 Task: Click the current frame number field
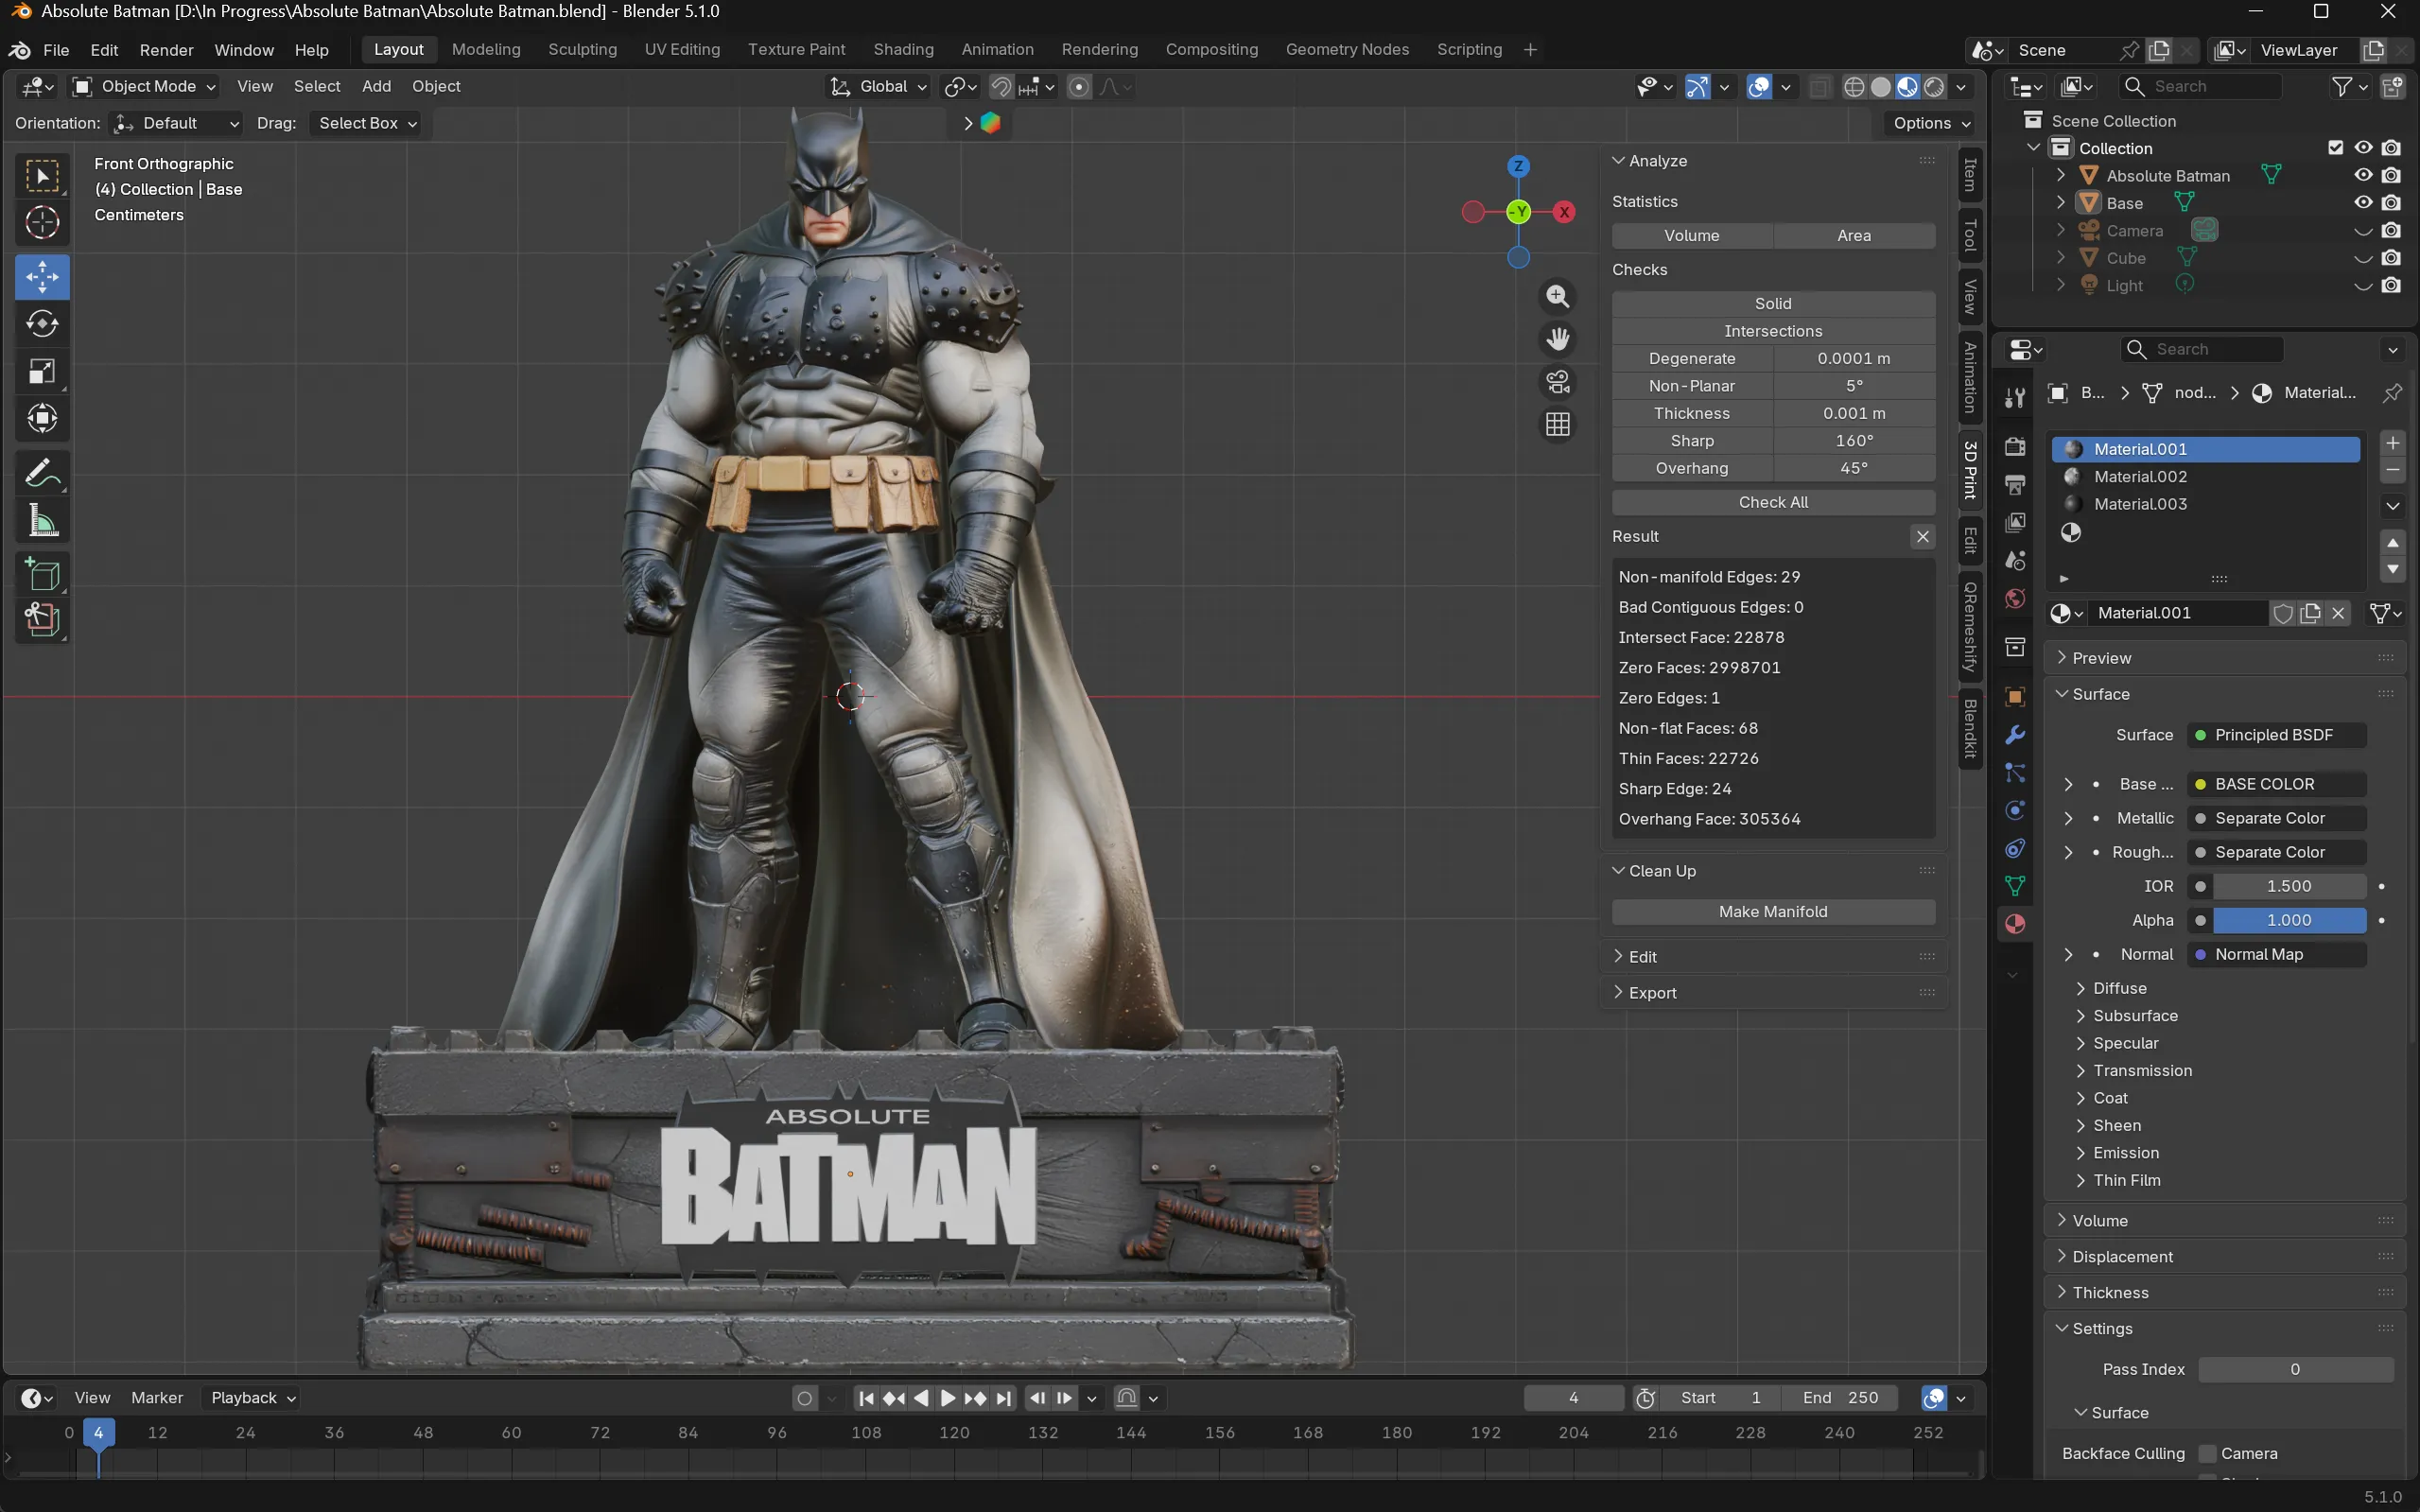1573,1398
